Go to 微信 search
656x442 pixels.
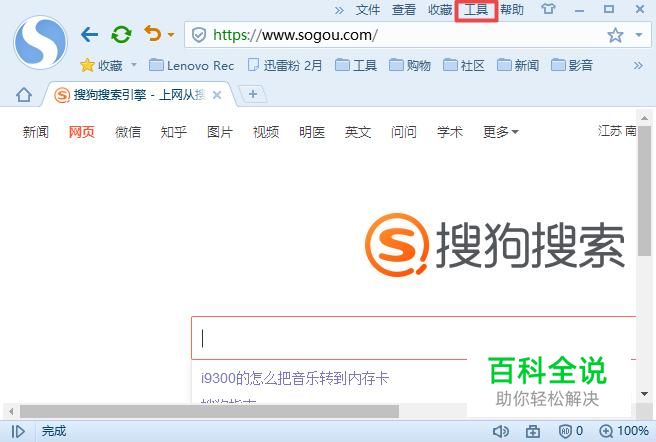click(128, 132)
